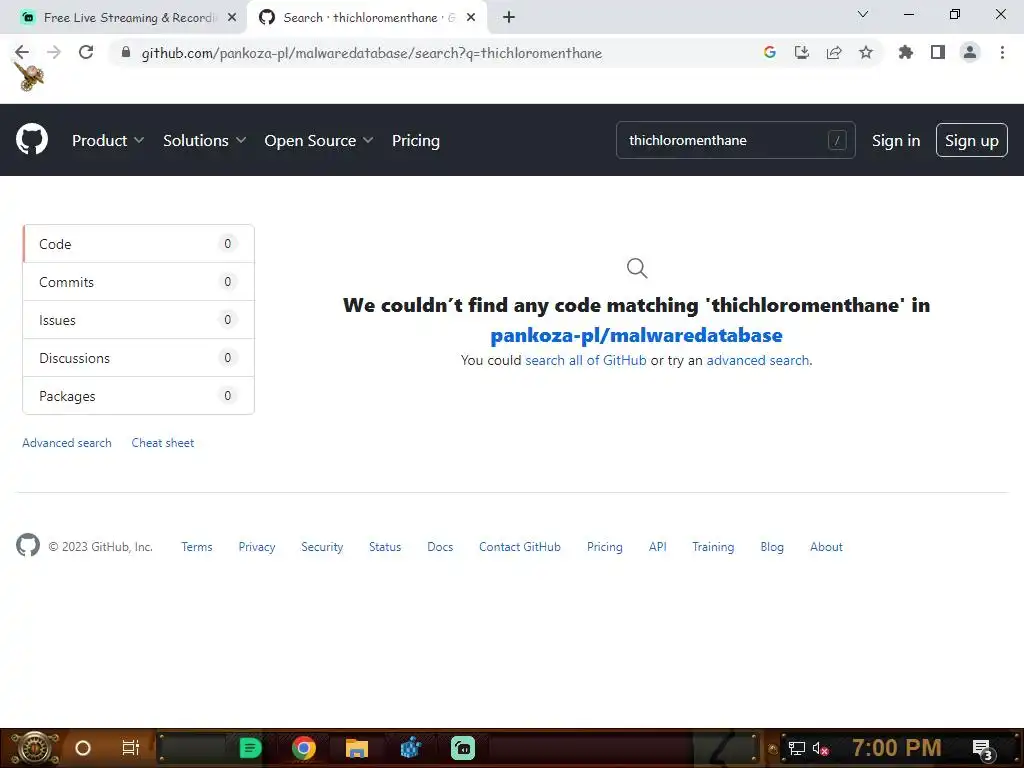Select the Issues results filter
The height and width of the screenshot is (768, 1024).
coord(138,319)
